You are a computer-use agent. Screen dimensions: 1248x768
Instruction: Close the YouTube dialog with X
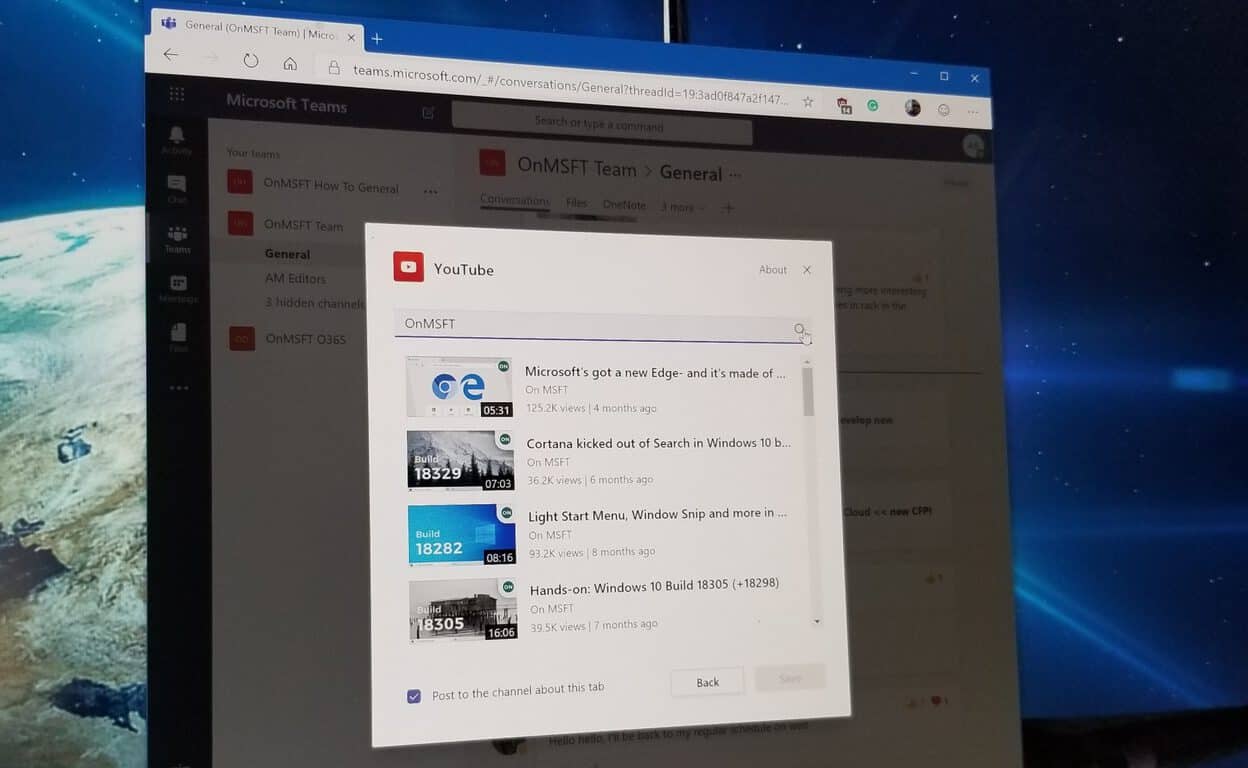tap(807, 270)
